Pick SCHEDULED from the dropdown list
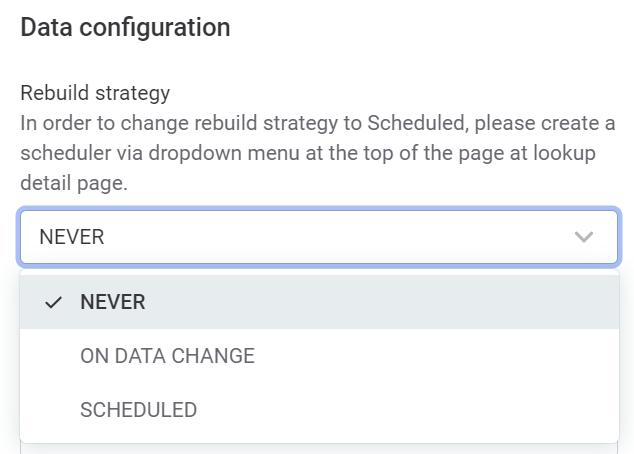 point(138,410)
